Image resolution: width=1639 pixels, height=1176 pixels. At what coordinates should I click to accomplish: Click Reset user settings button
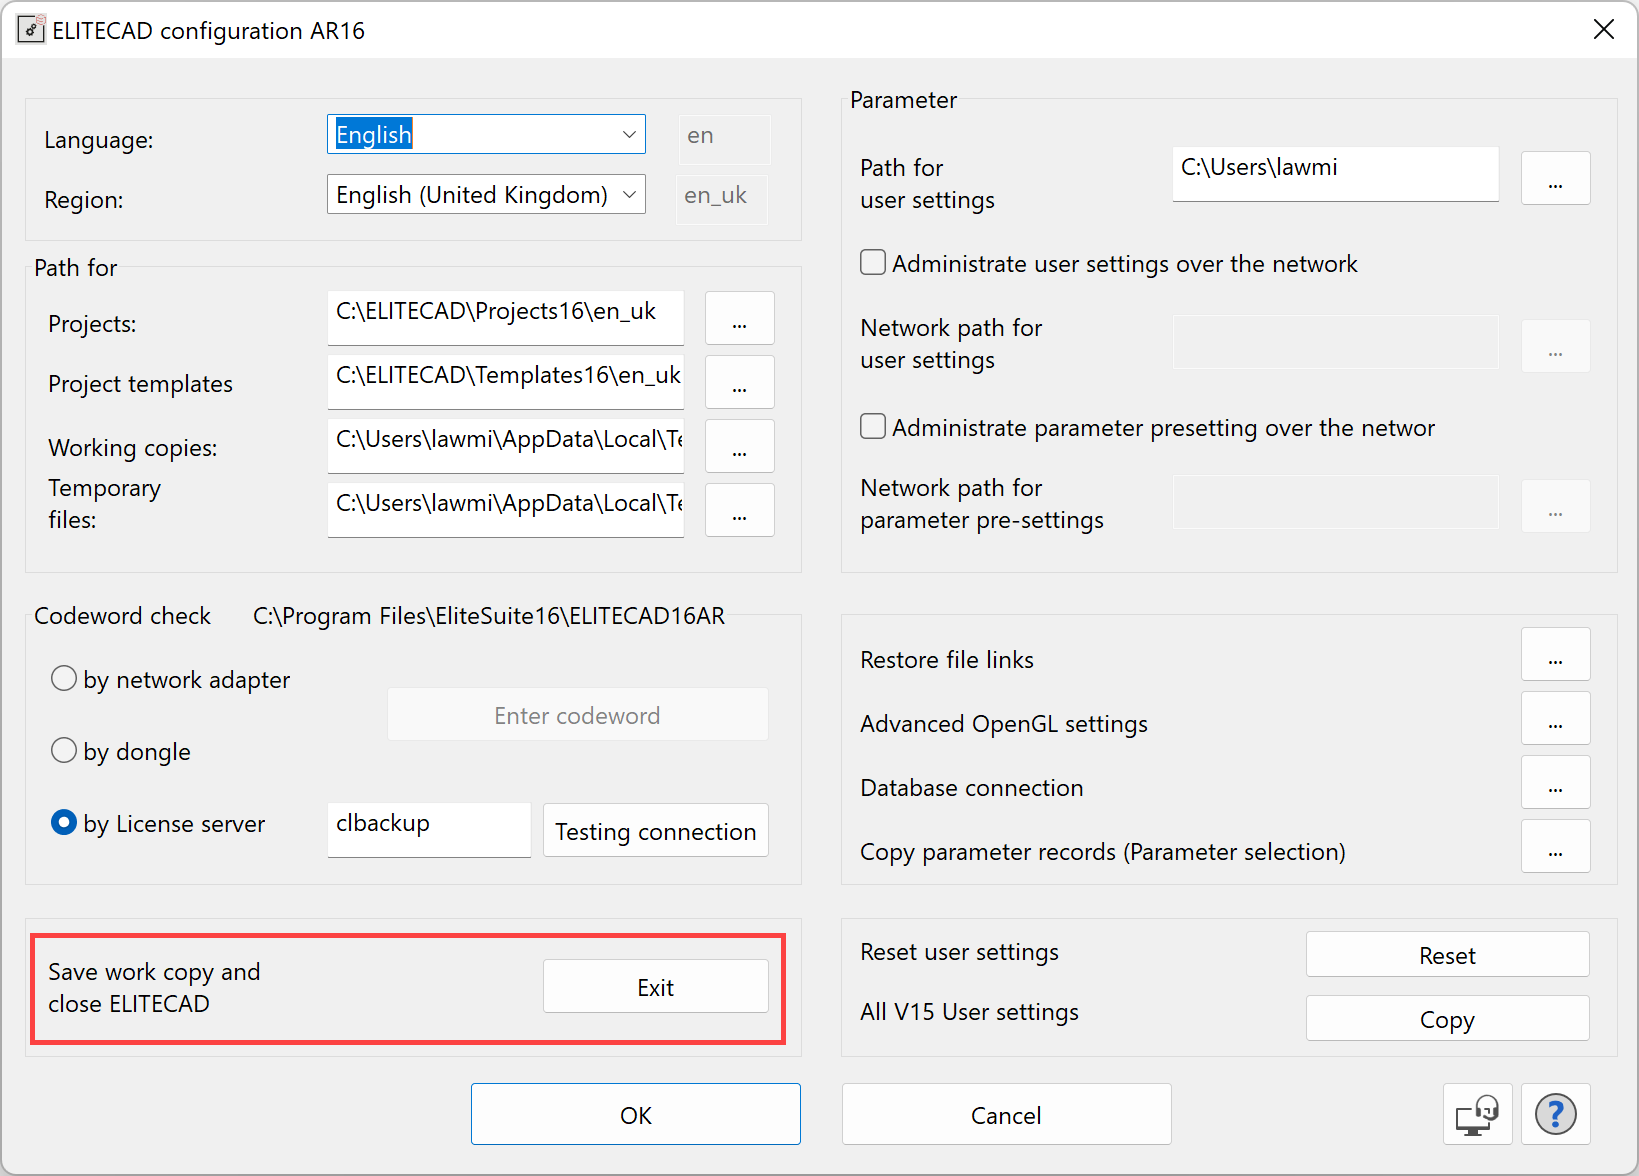[x=1447, y=954]
